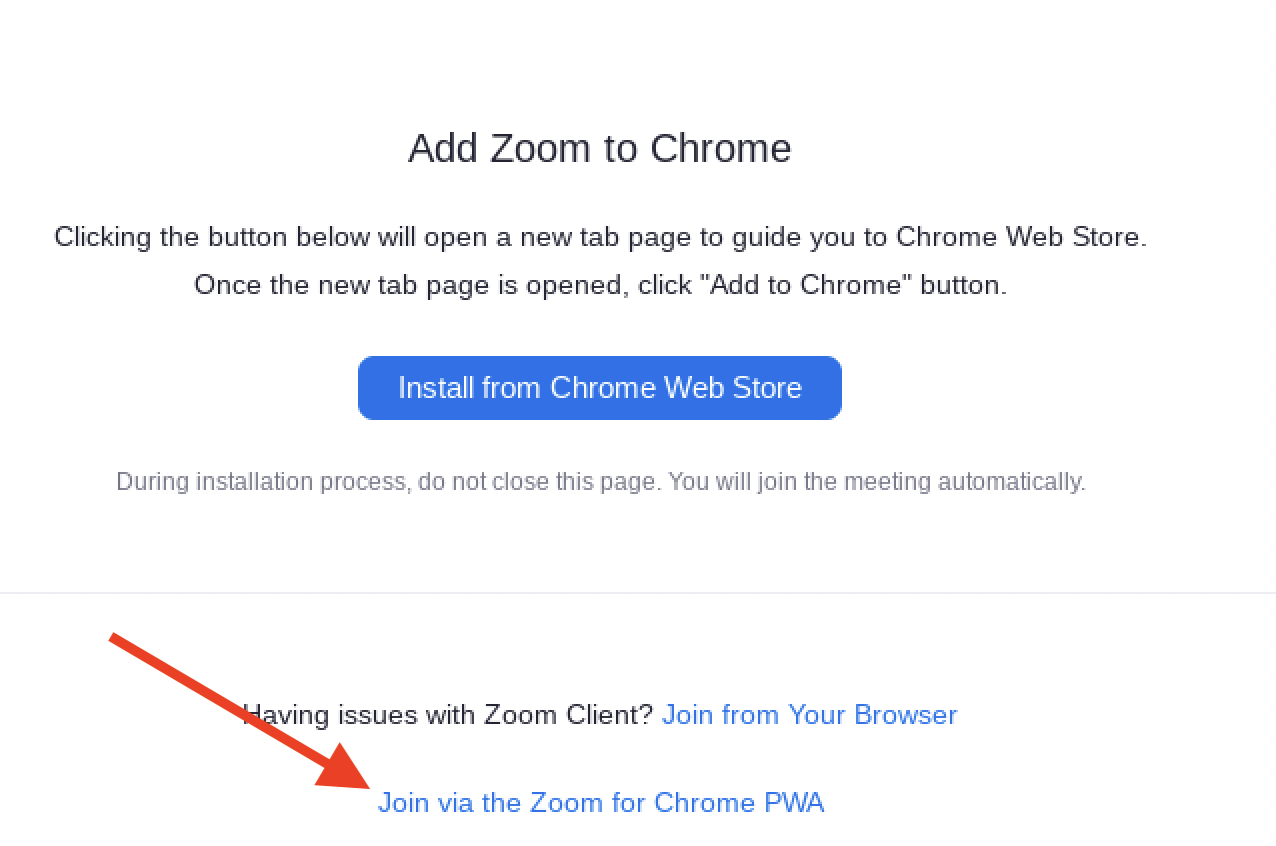Click "You will join the meeting automatically." sentence

coord(877,482)
